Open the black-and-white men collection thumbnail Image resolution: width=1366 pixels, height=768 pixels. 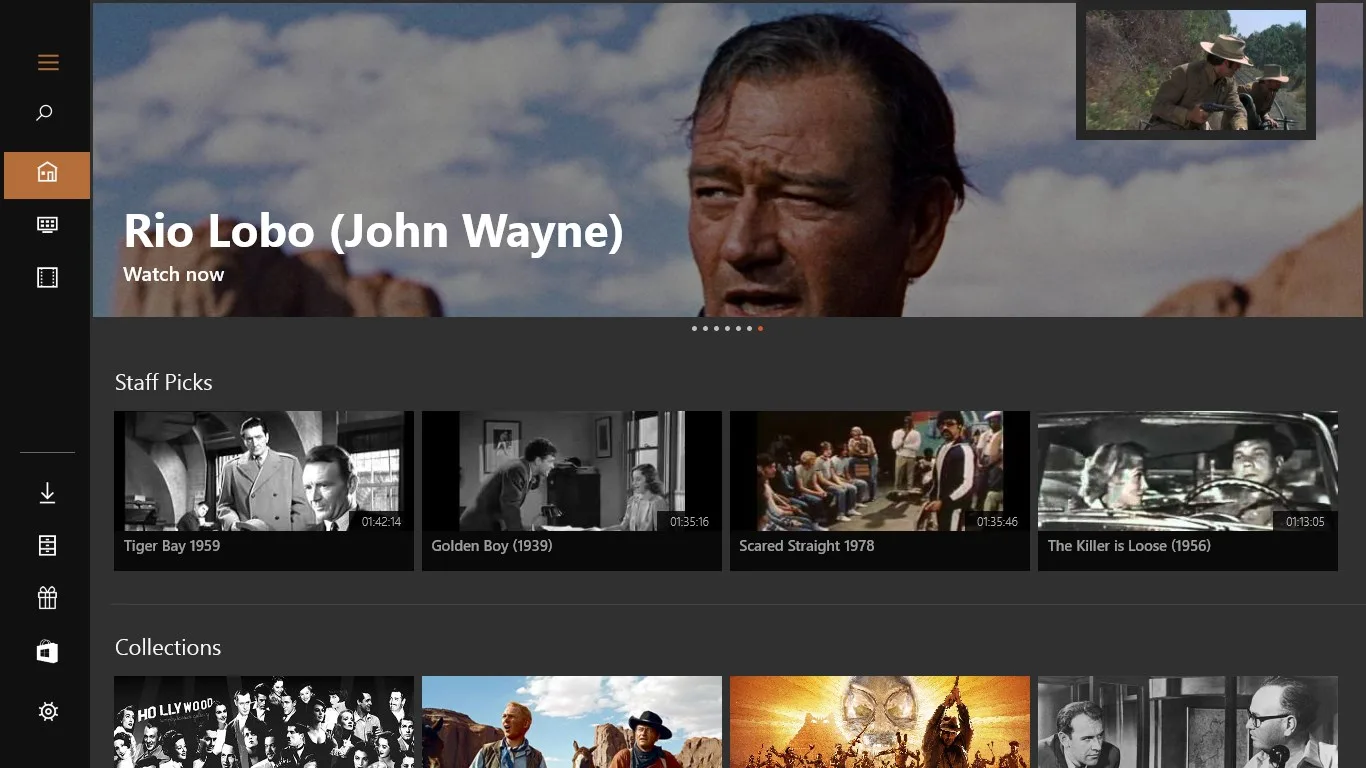pos(1188,722)
